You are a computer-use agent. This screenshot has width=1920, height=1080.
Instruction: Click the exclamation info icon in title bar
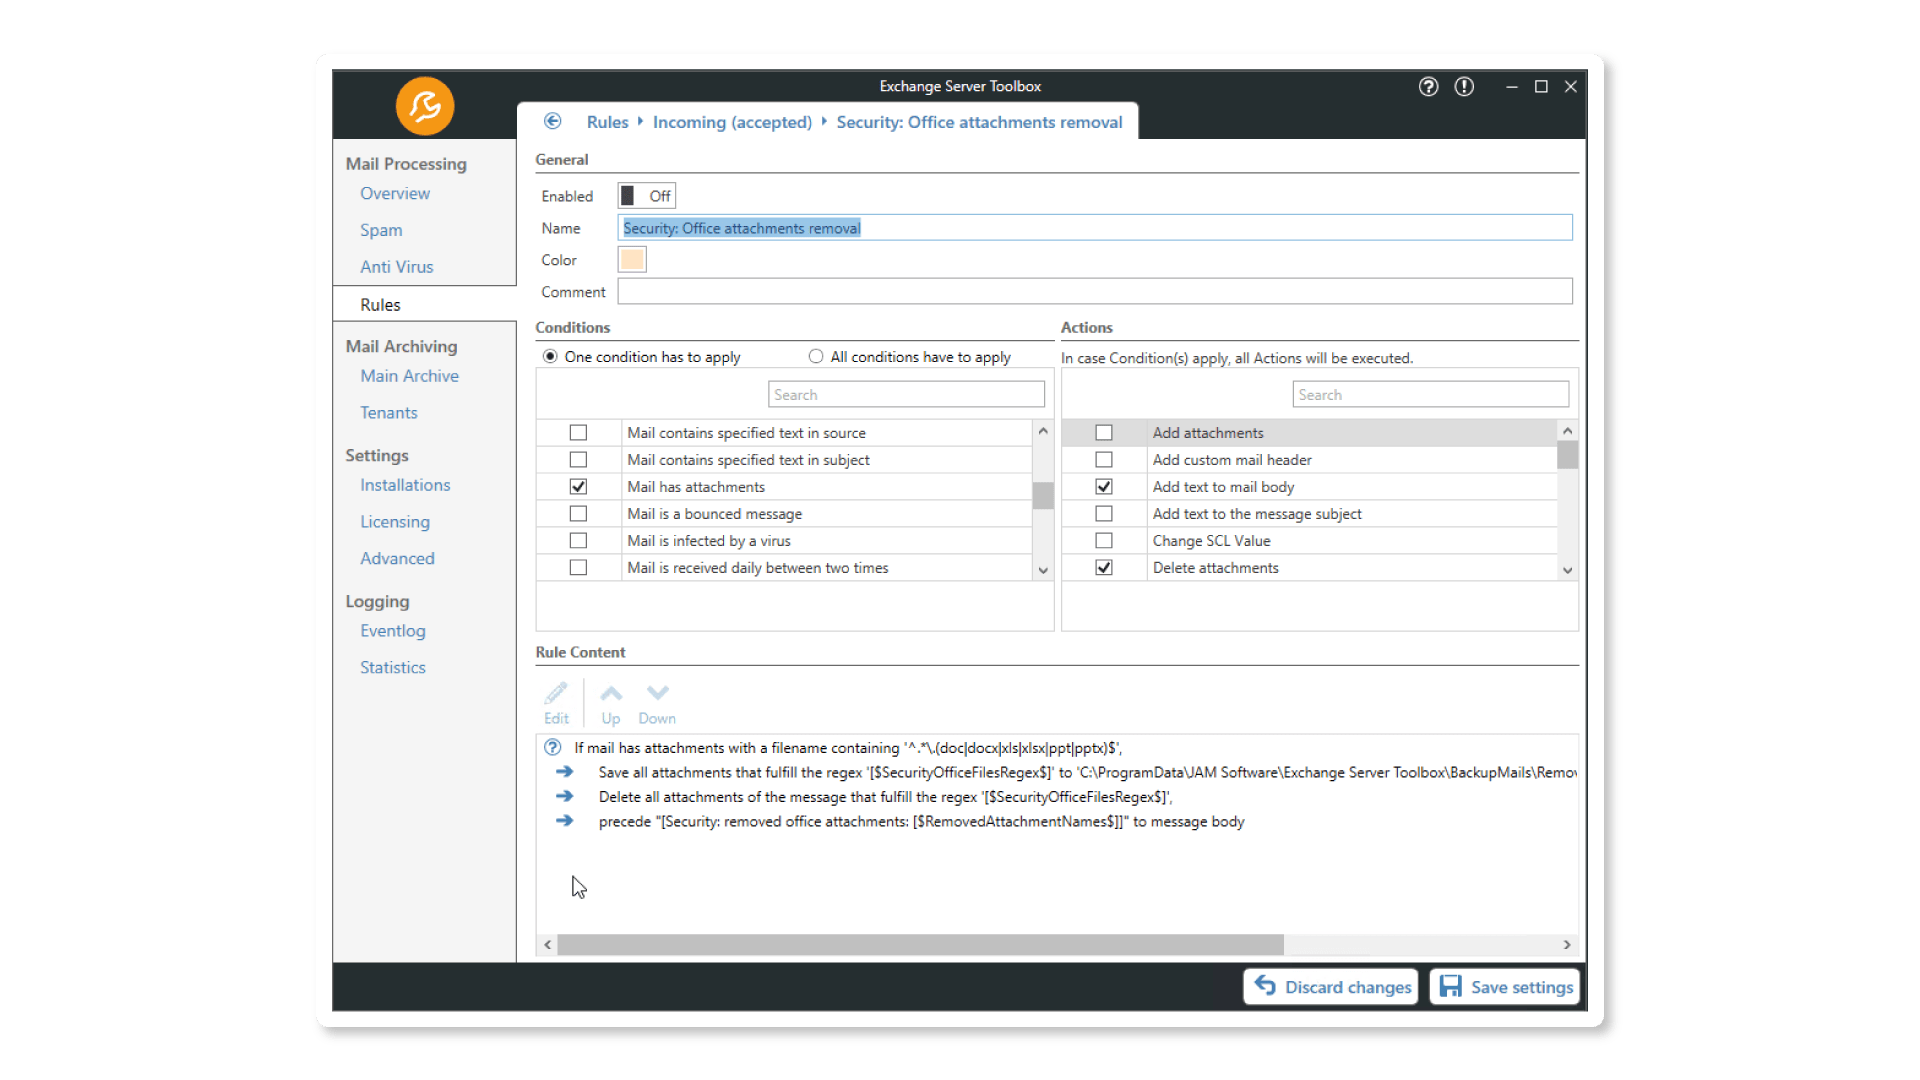[x=1464, y=87]
